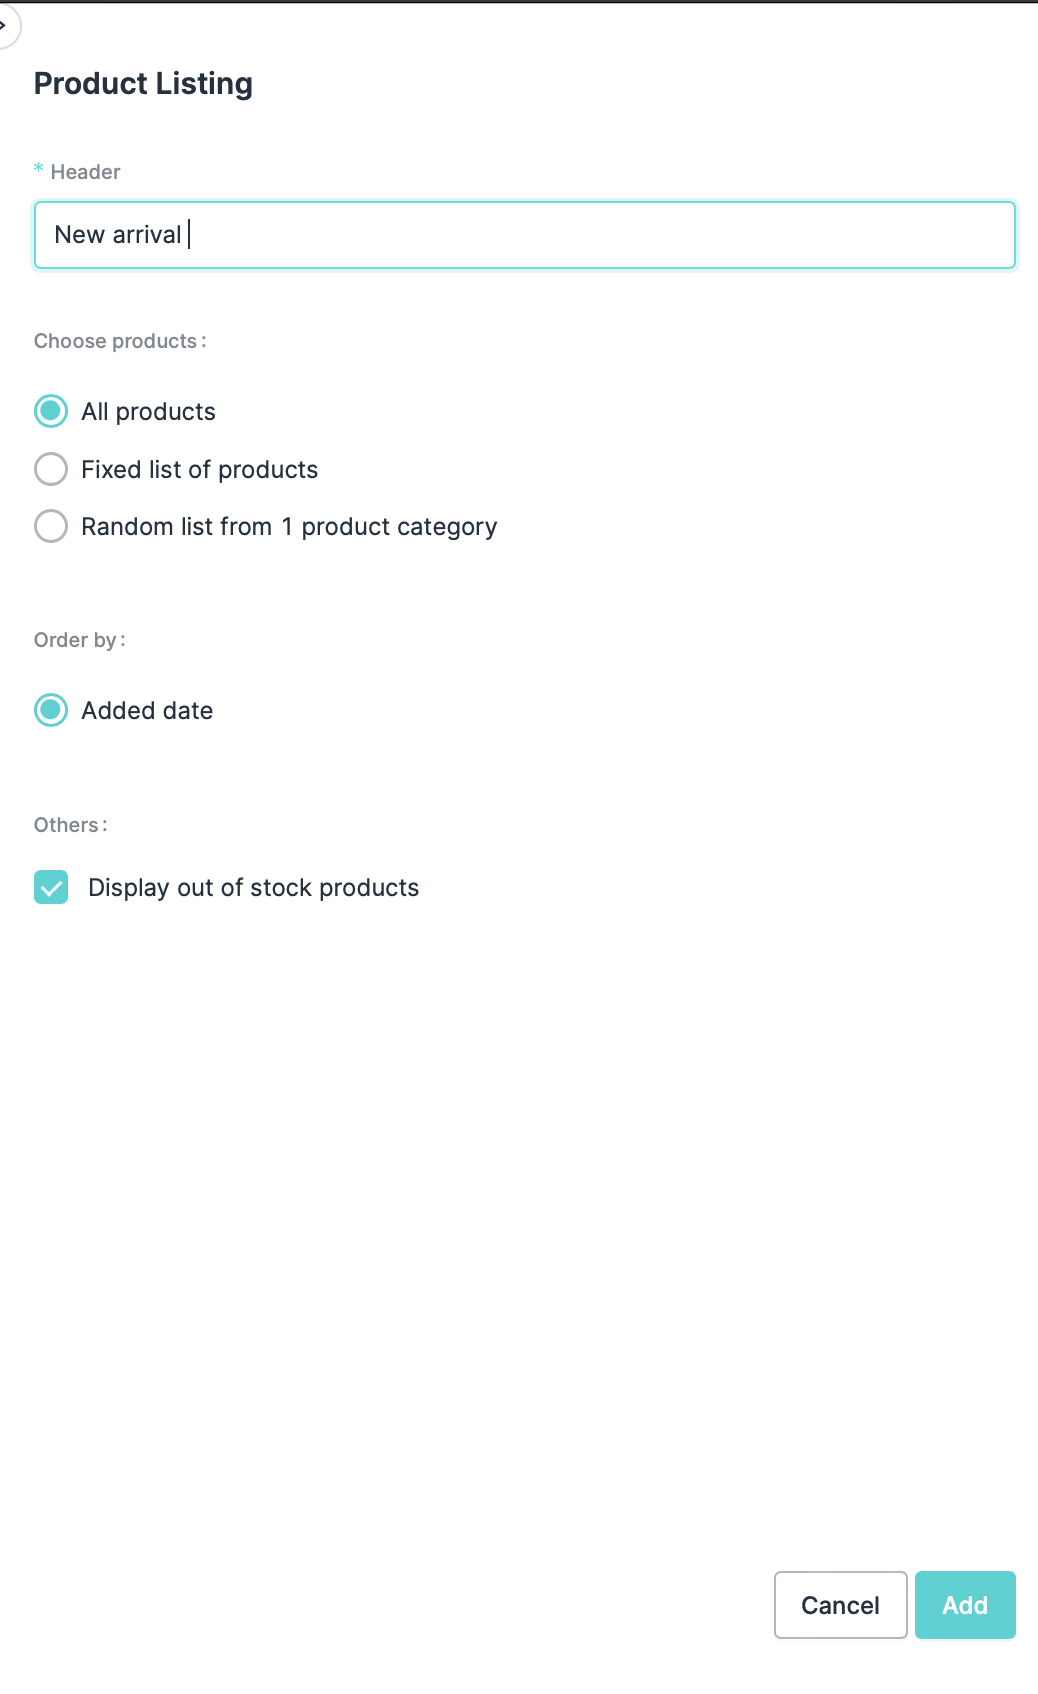Screen dimensions: 1038x1694
Task: Select the All products radio button
Action: coord(51,411)
